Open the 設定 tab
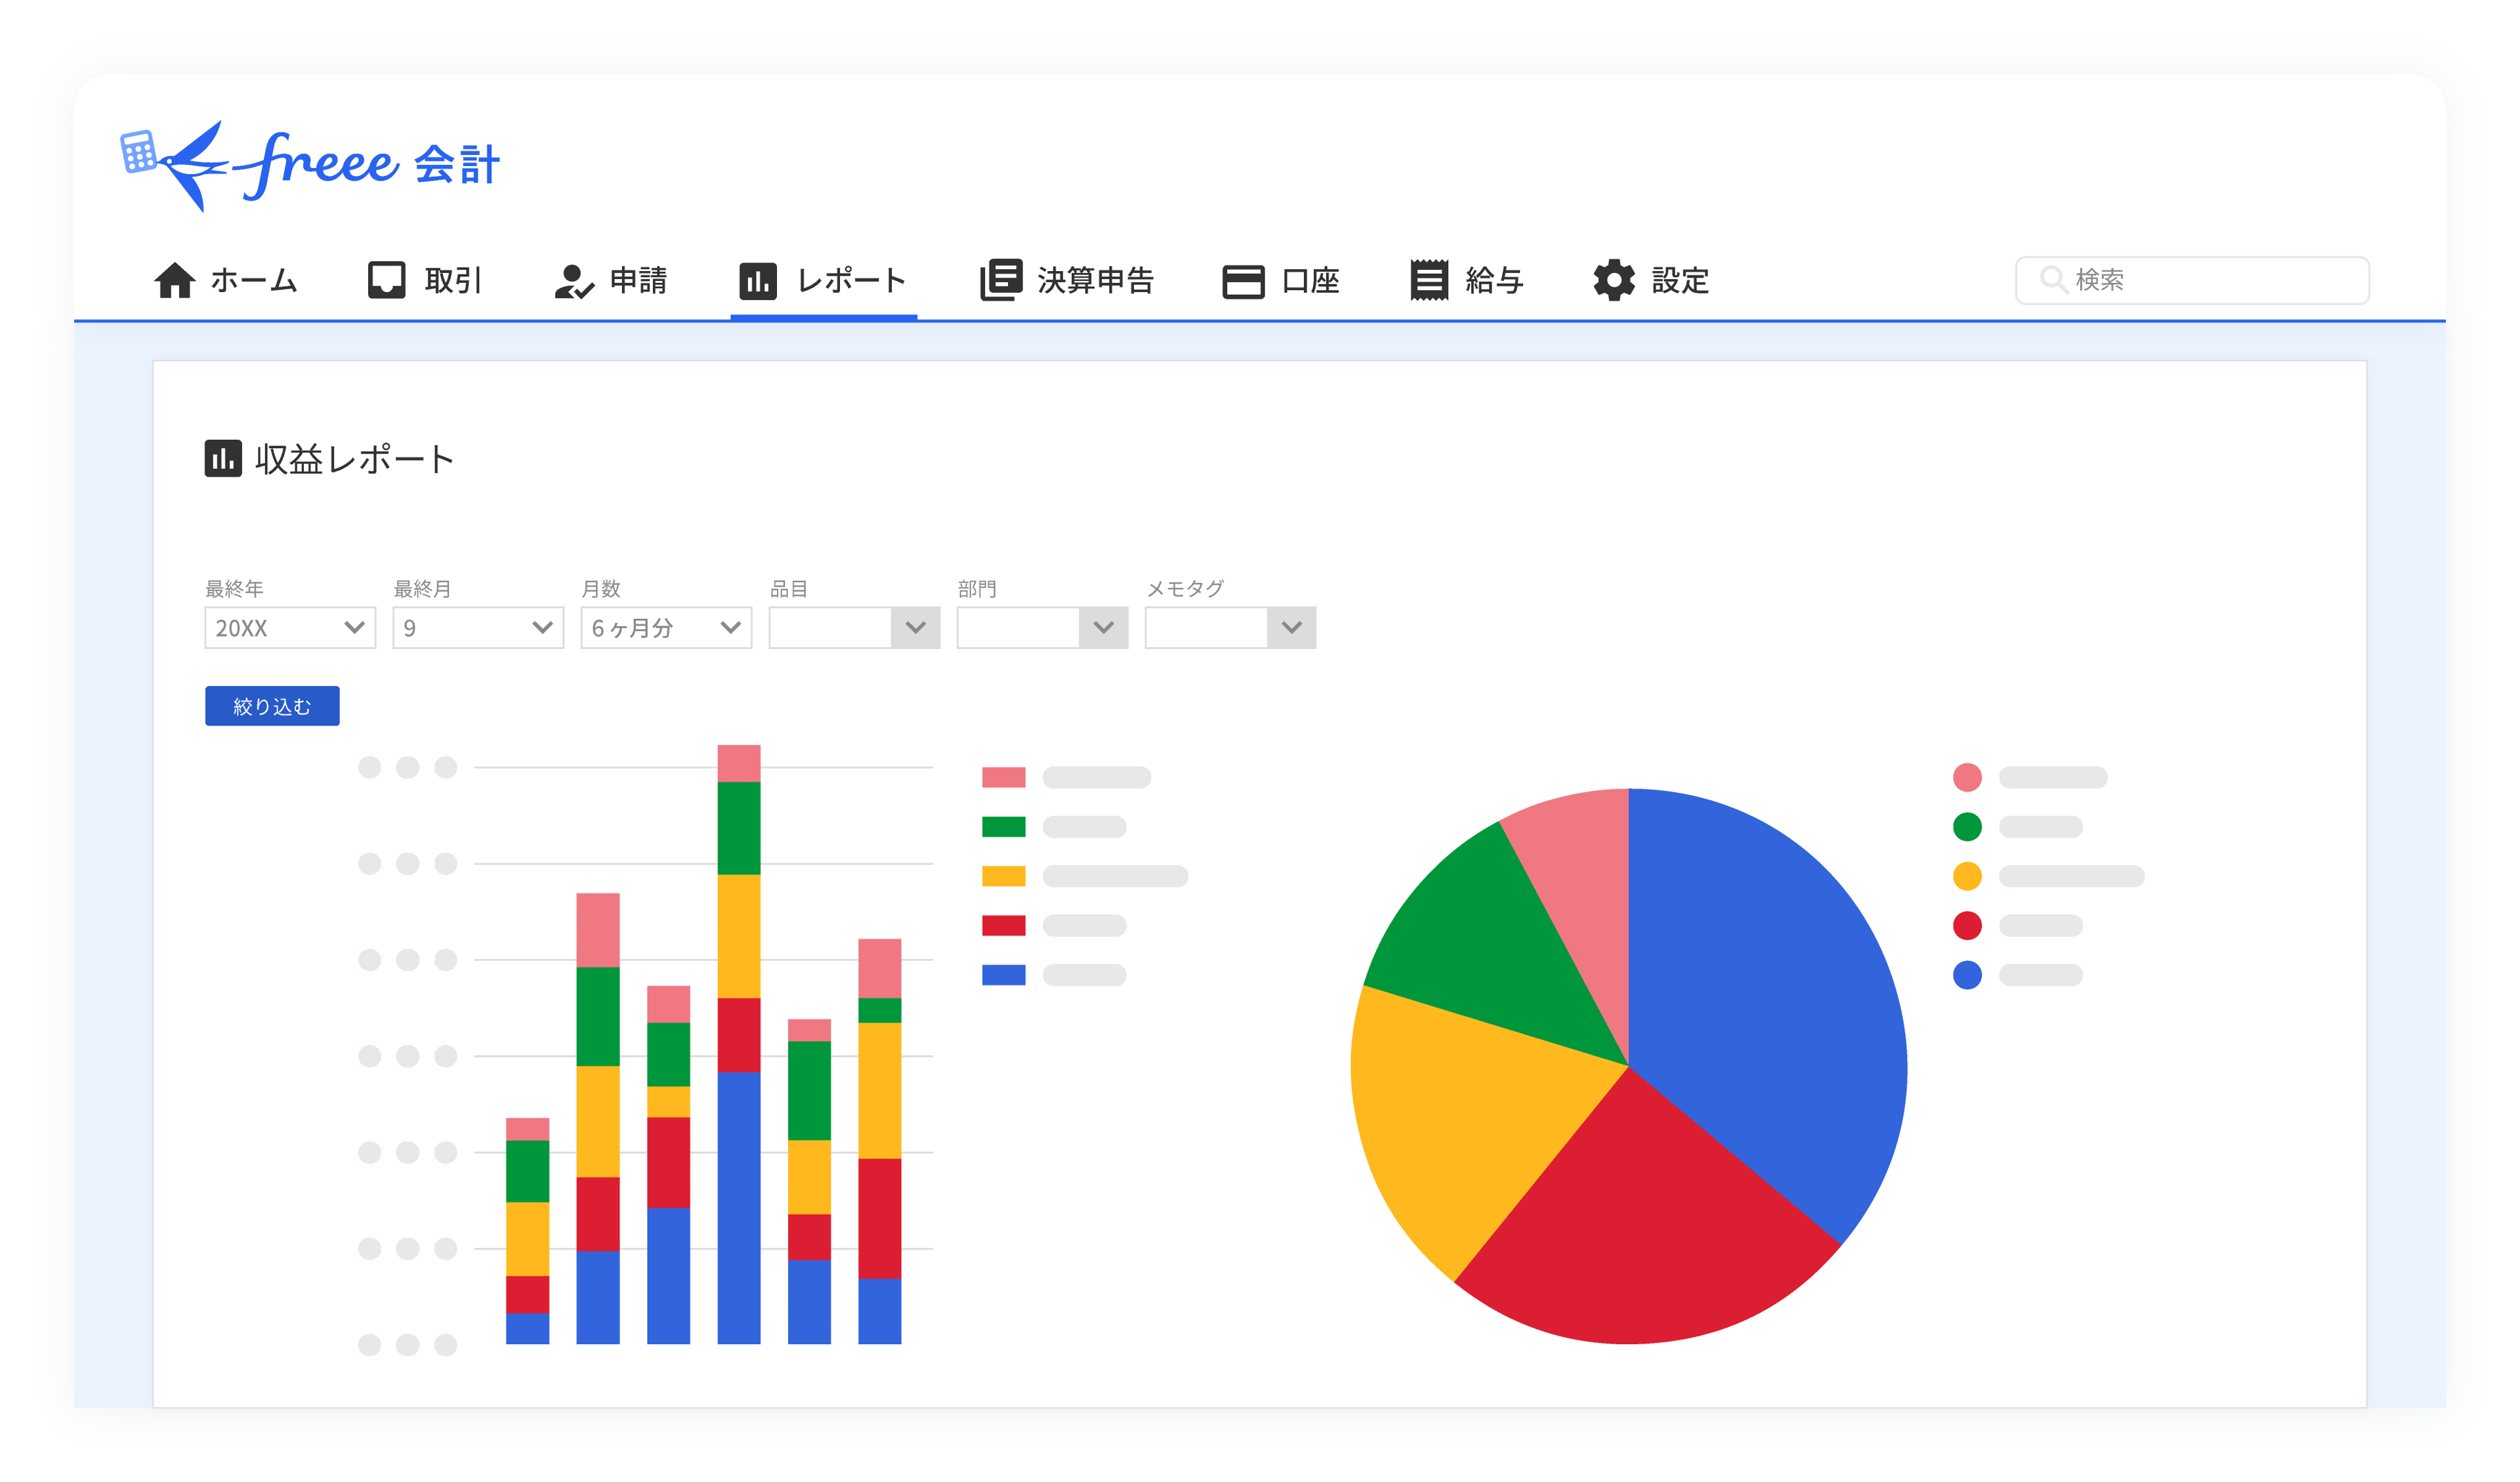Screen dimensions: 2520x1482 click(x=1652, y=280)
